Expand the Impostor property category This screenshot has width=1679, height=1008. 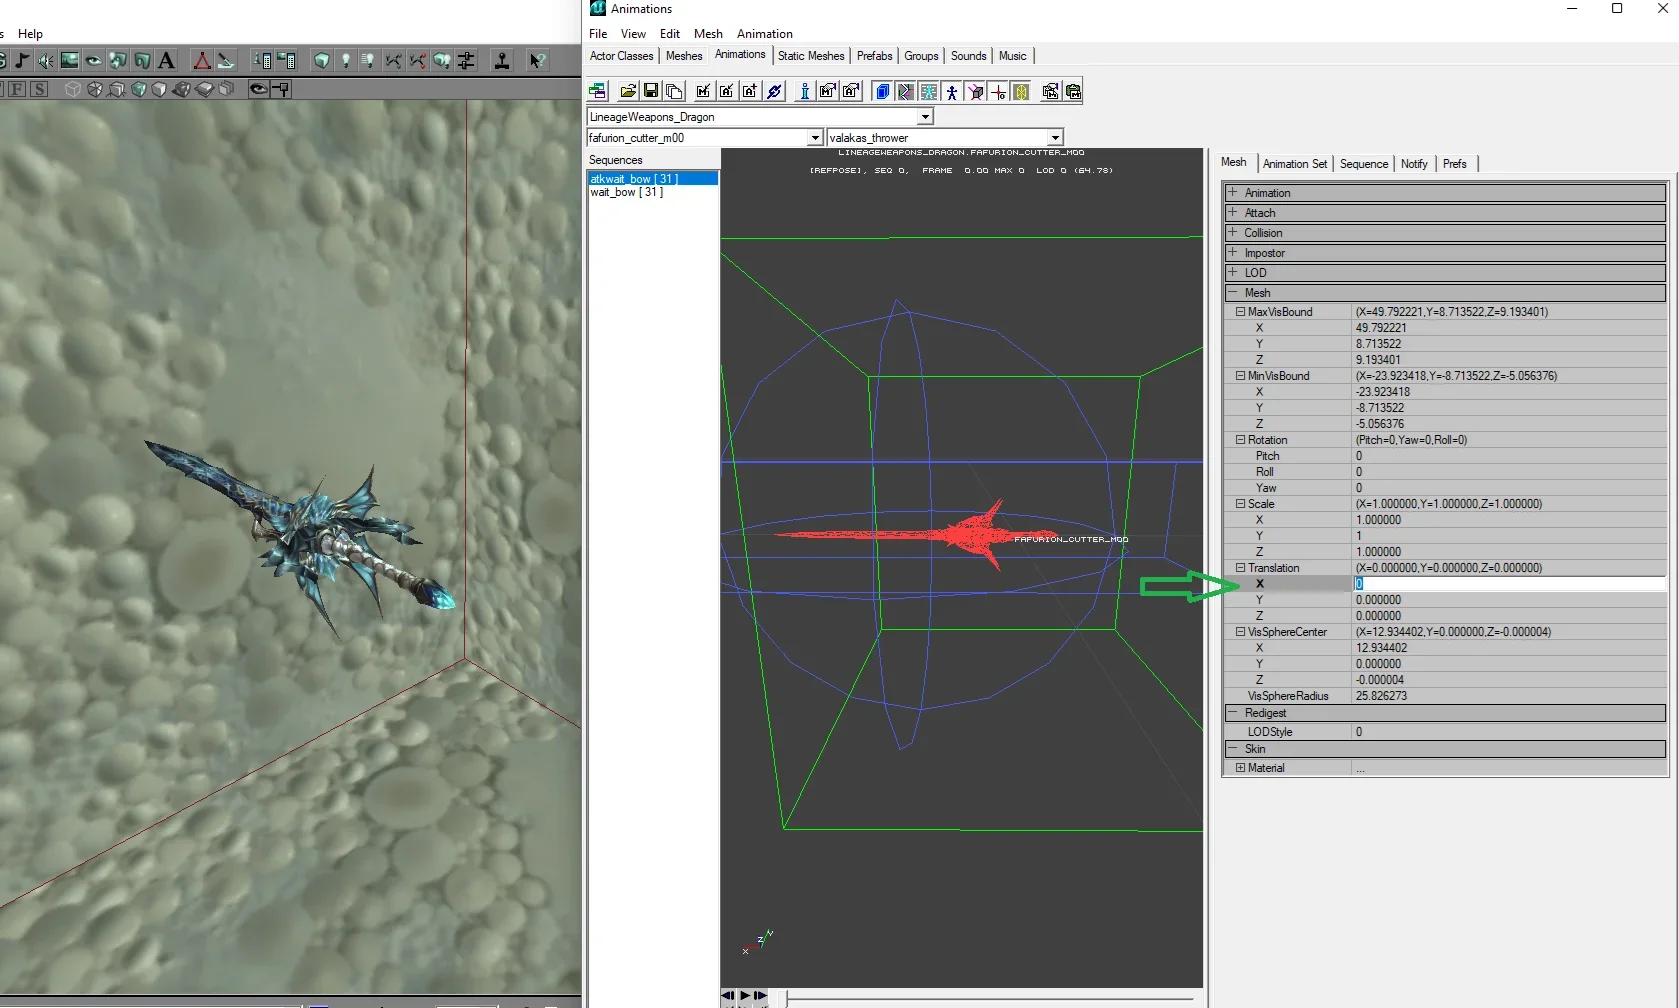tap(1233, 252)
